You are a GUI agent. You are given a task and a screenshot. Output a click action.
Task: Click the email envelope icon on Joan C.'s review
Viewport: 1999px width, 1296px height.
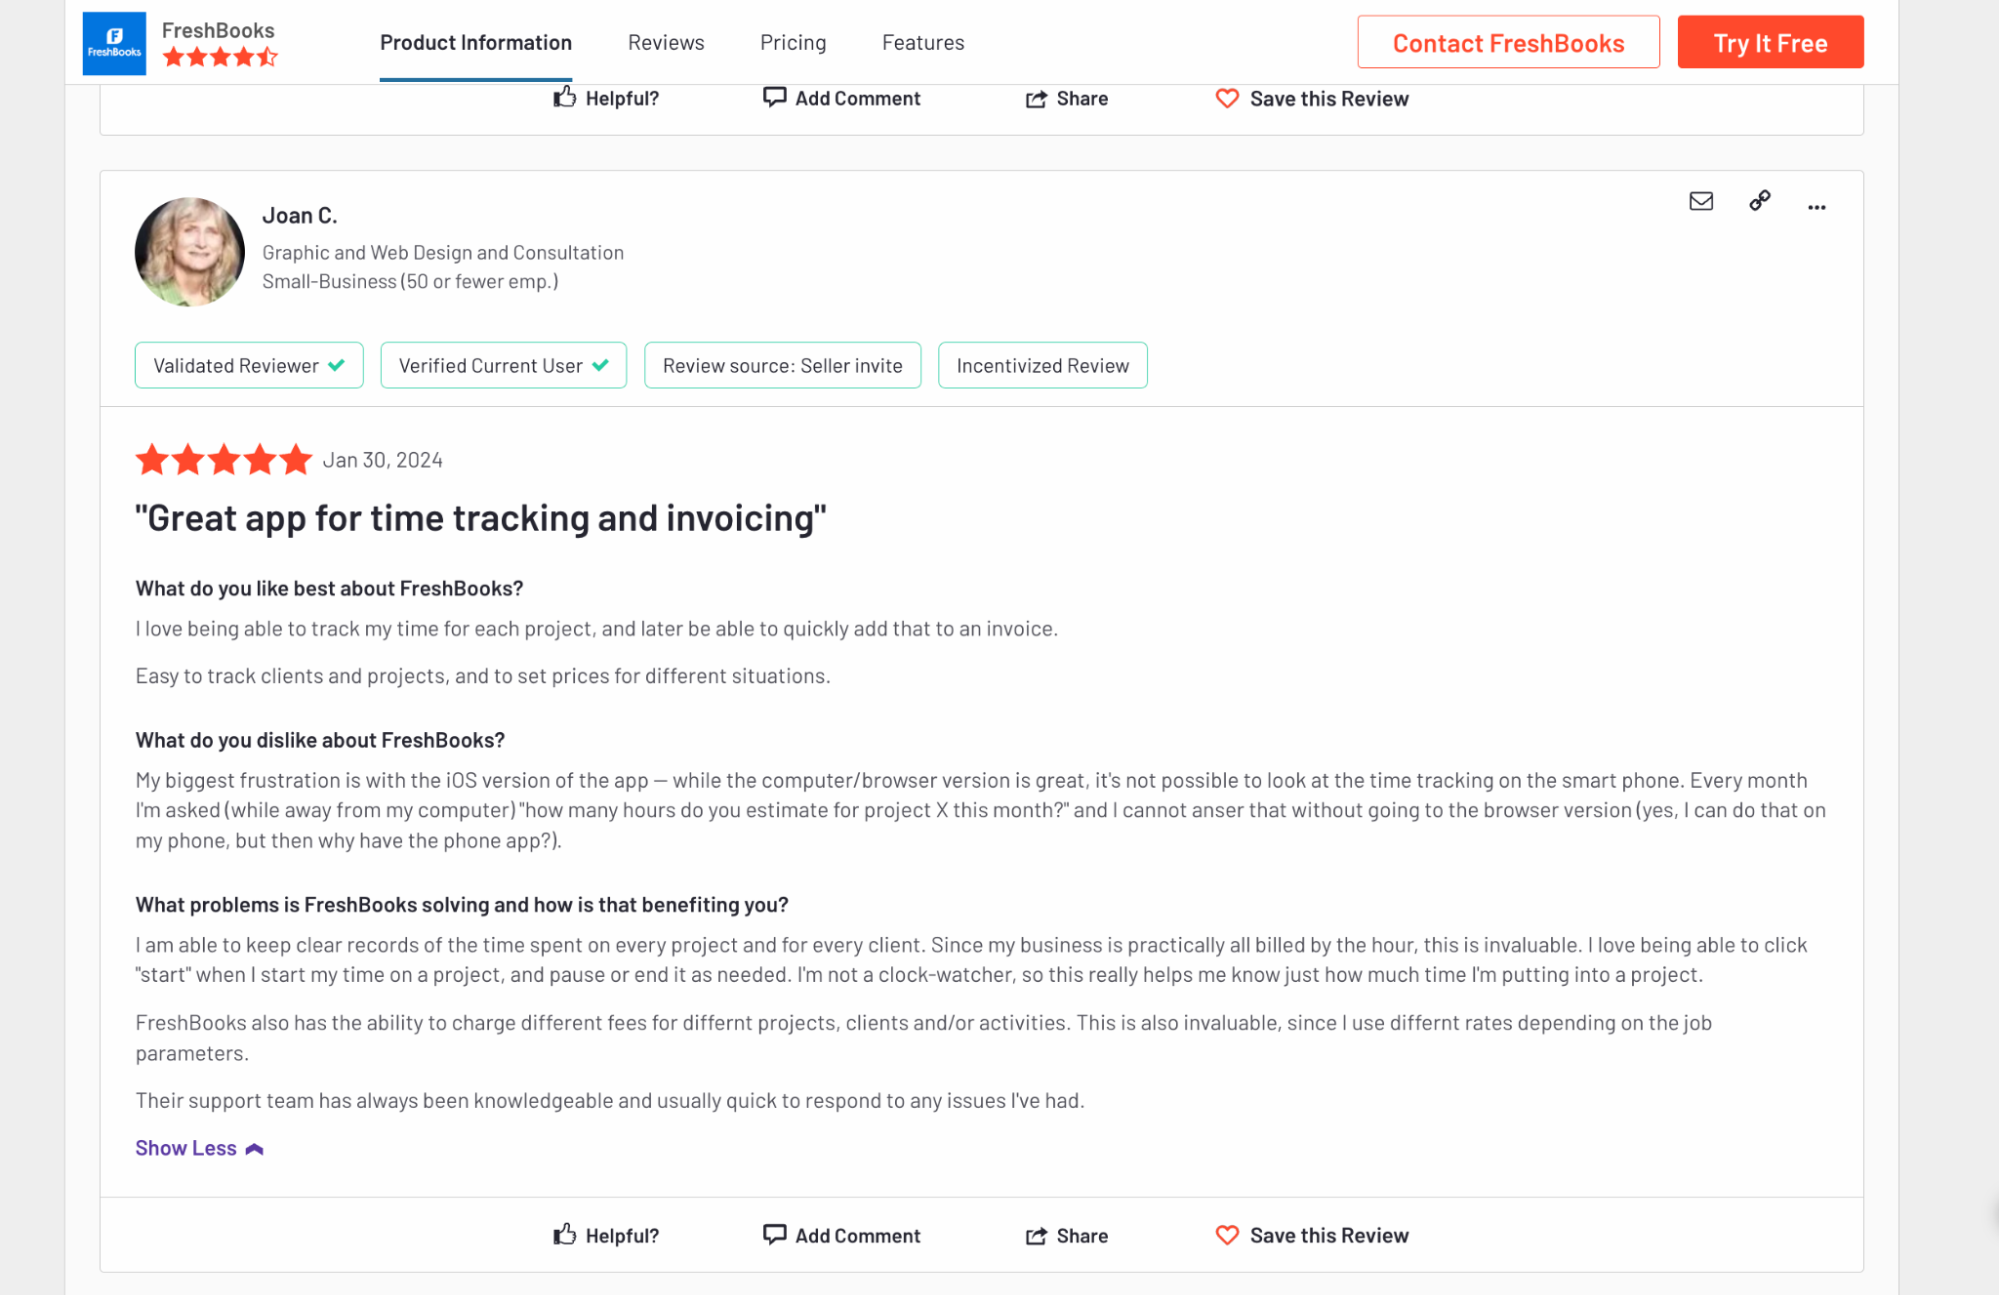pyautogui.click(x=1701, y=201)
